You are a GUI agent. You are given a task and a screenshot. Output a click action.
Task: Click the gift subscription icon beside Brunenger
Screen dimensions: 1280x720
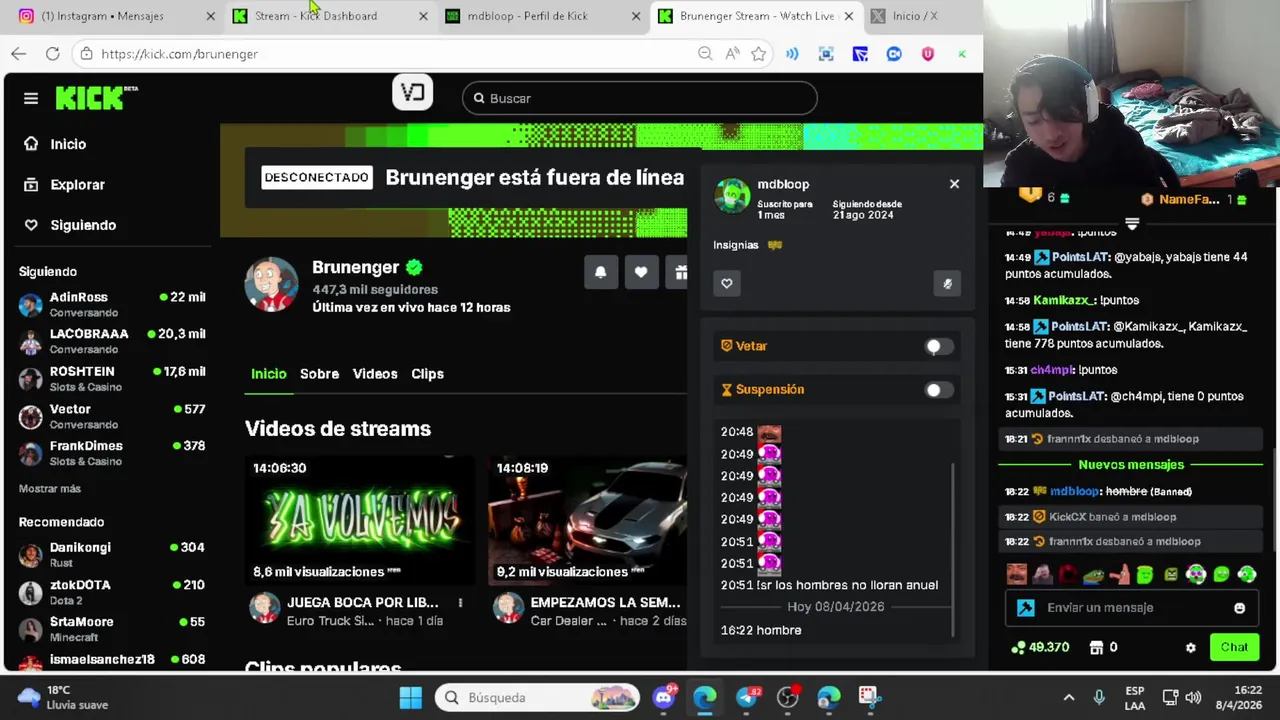679,272
